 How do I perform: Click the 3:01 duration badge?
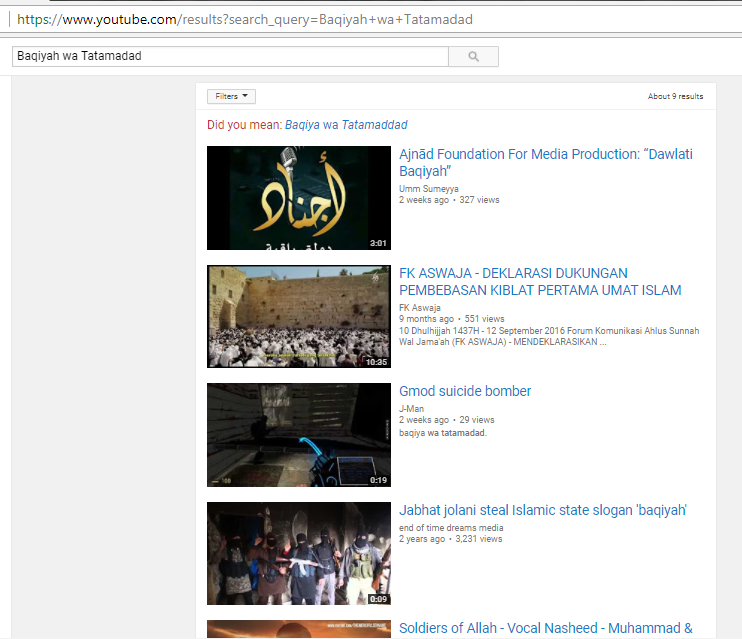pos(378,243)
